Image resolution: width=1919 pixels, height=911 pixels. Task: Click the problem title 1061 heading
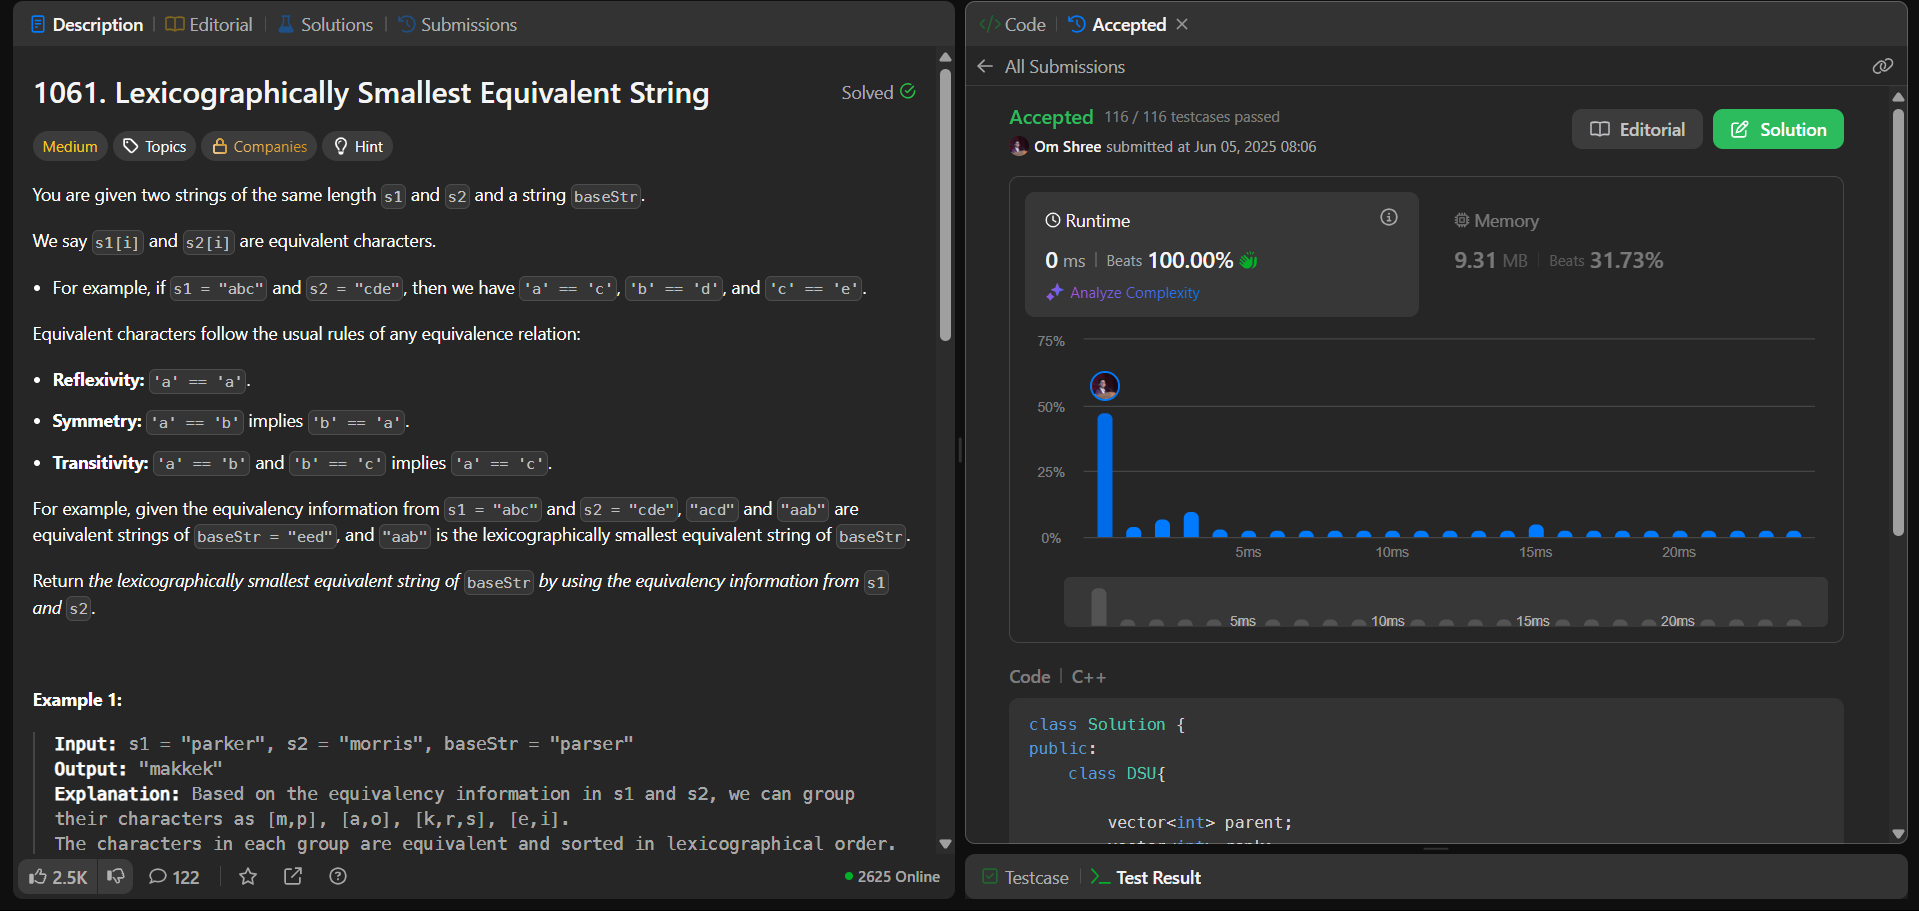(x=371, y=93)
